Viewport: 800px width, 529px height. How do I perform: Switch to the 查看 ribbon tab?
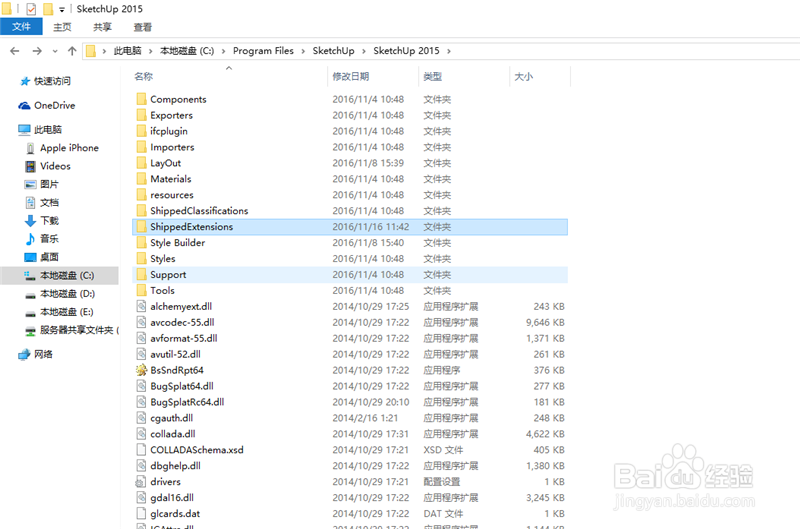click(142, 27)
